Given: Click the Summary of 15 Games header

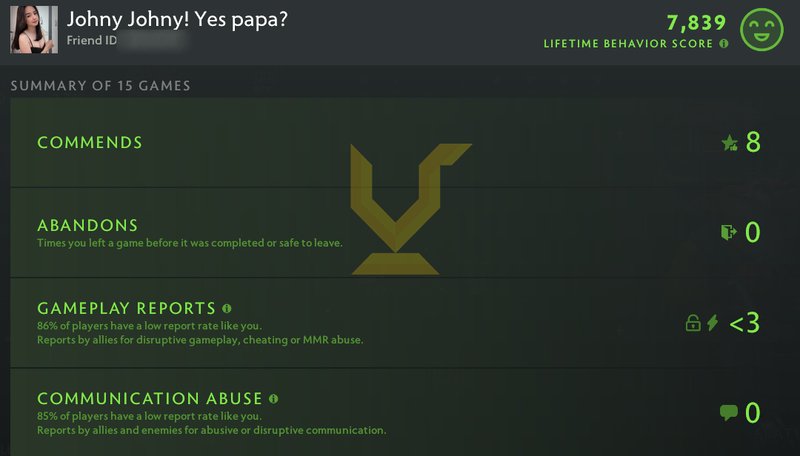Looking at the screenshot, I should [x=101, y=86].
